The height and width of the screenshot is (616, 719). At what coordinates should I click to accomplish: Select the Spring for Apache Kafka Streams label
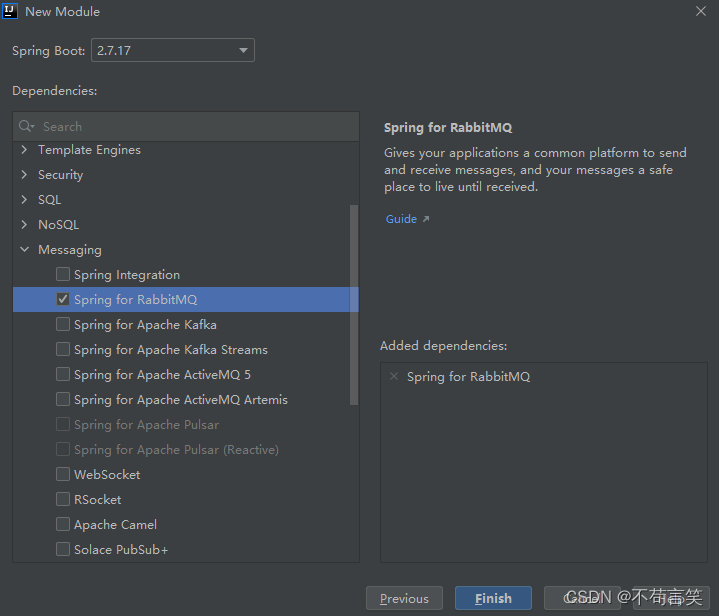171,350
